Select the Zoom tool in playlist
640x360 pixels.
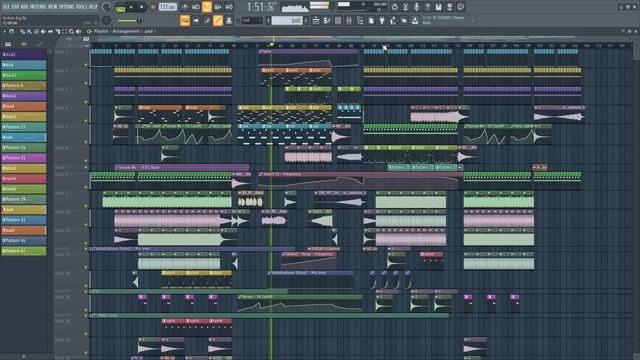click(71, 31)
